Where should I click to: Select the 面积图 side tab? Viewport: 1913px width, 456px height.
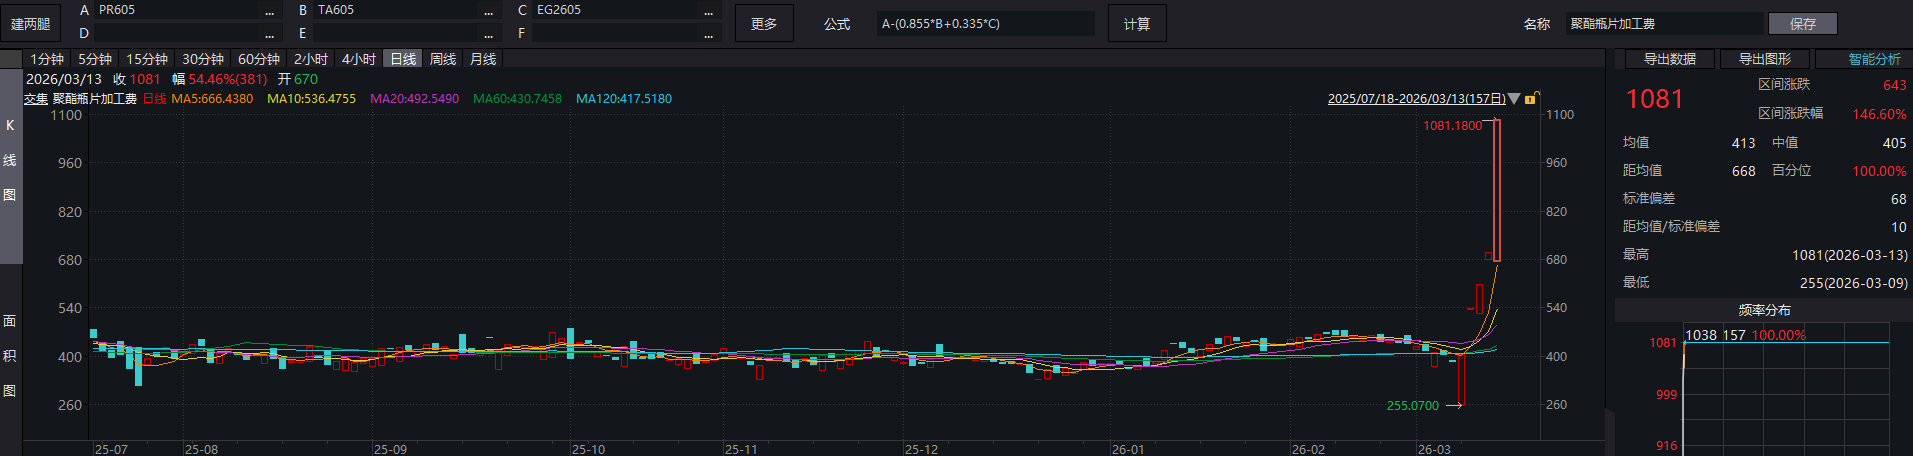10,355
